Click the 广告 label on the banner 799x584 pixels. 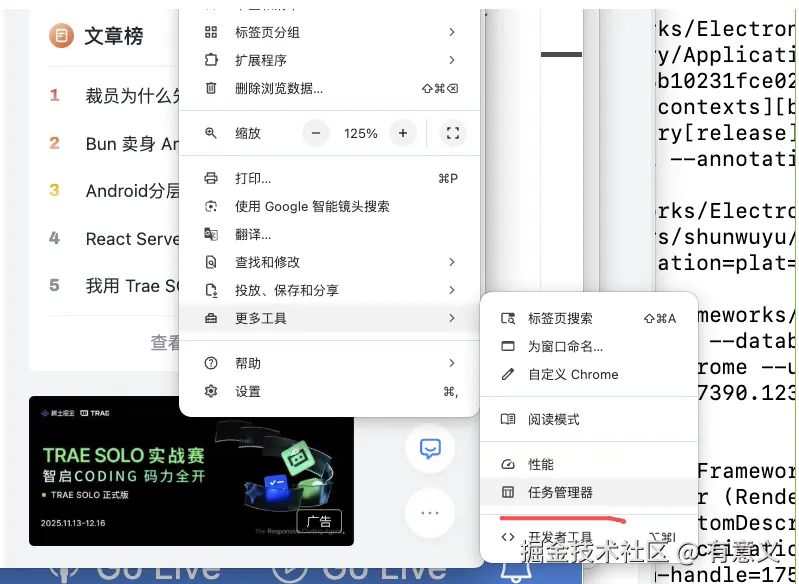(x=319, y=521)
